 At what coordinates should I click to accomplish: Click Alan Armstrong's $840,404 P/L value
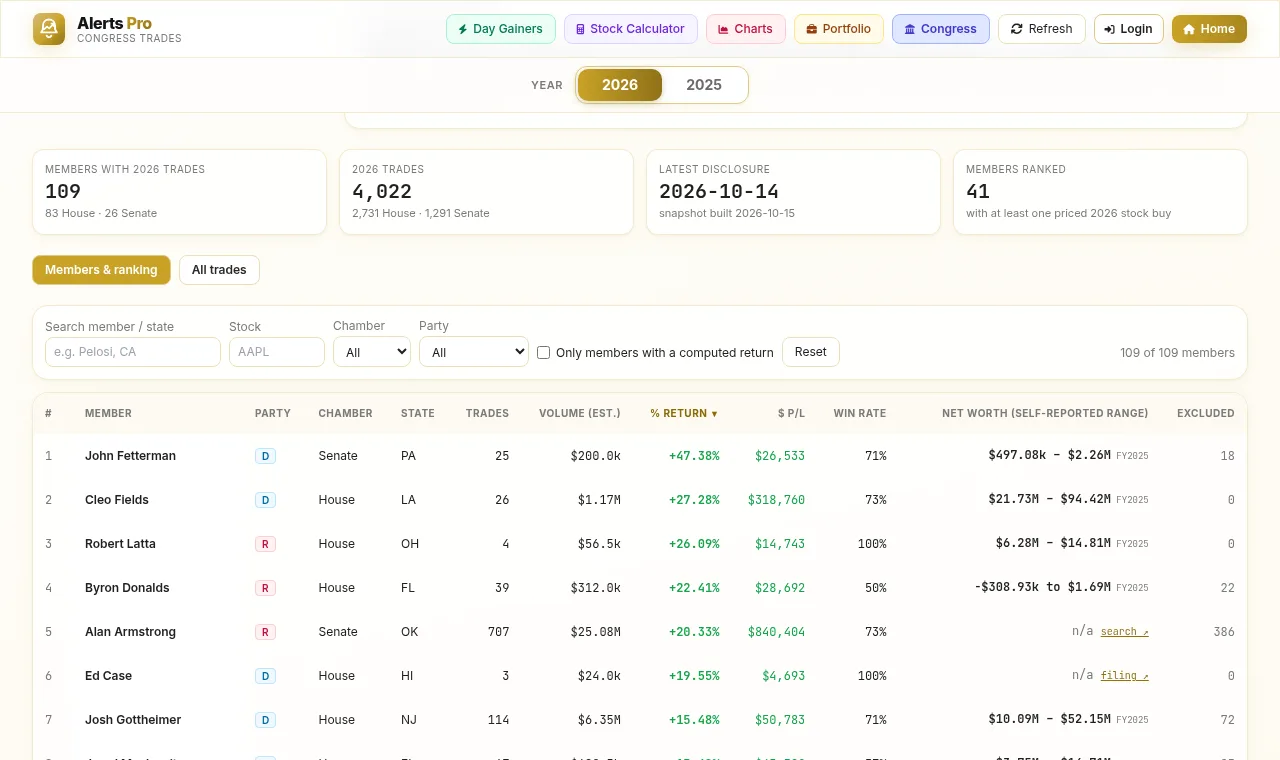pos(776,632)
